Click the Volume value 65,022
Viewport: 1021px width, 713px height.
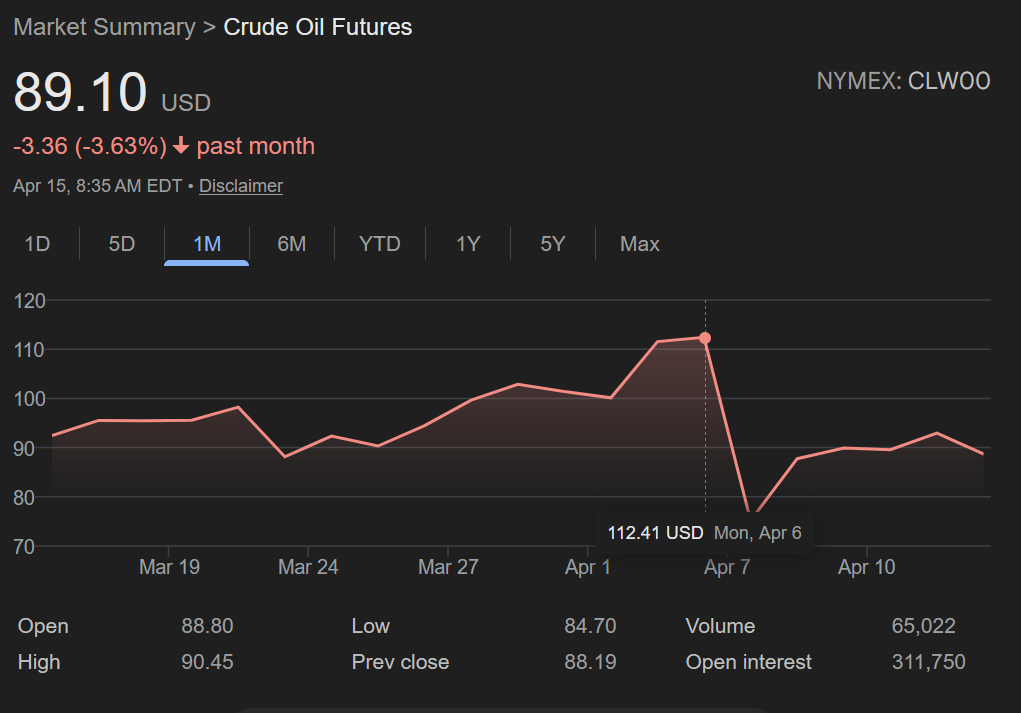(923, 626)
